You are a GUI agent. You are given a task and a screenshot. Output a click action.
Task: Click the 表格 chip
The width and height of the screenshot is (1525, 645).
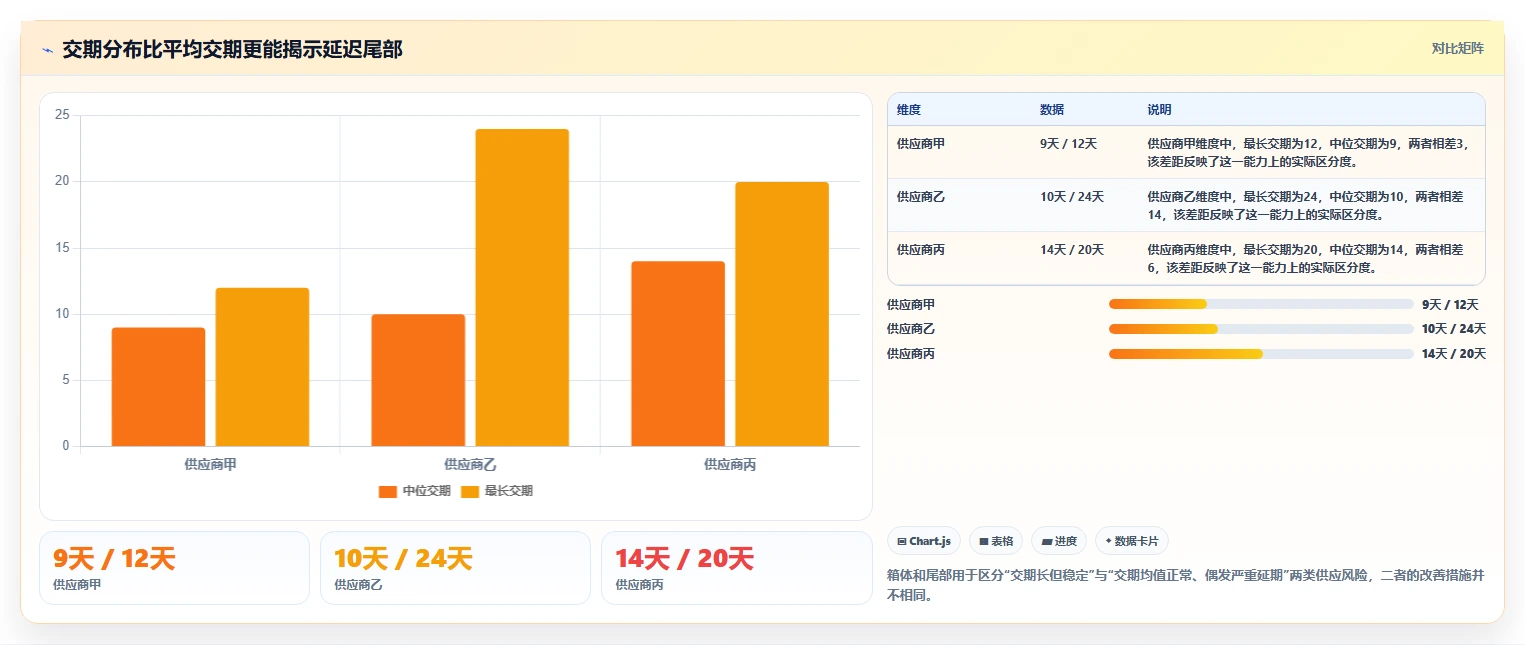click(996, 541)
